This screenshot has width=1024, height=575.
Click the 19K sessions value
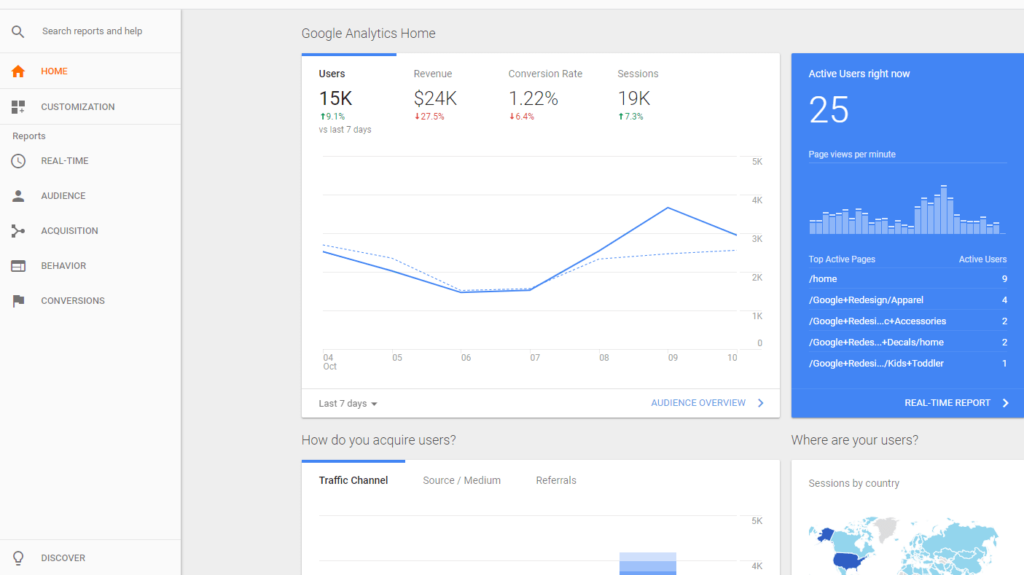tap(634, 99)
